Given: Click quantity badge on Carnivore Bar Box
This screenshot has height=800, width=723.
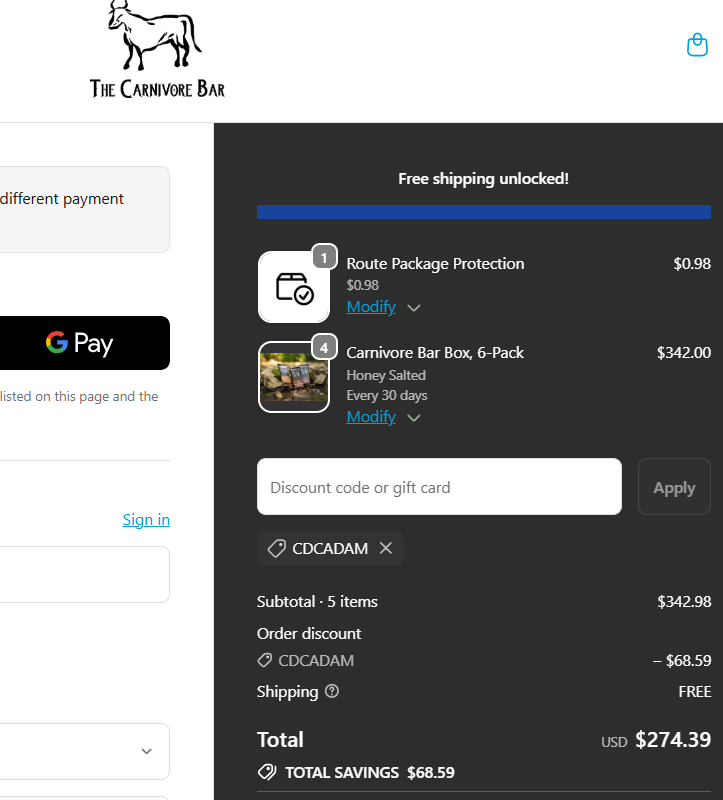Looking at the screenshot, I should 324,347.
